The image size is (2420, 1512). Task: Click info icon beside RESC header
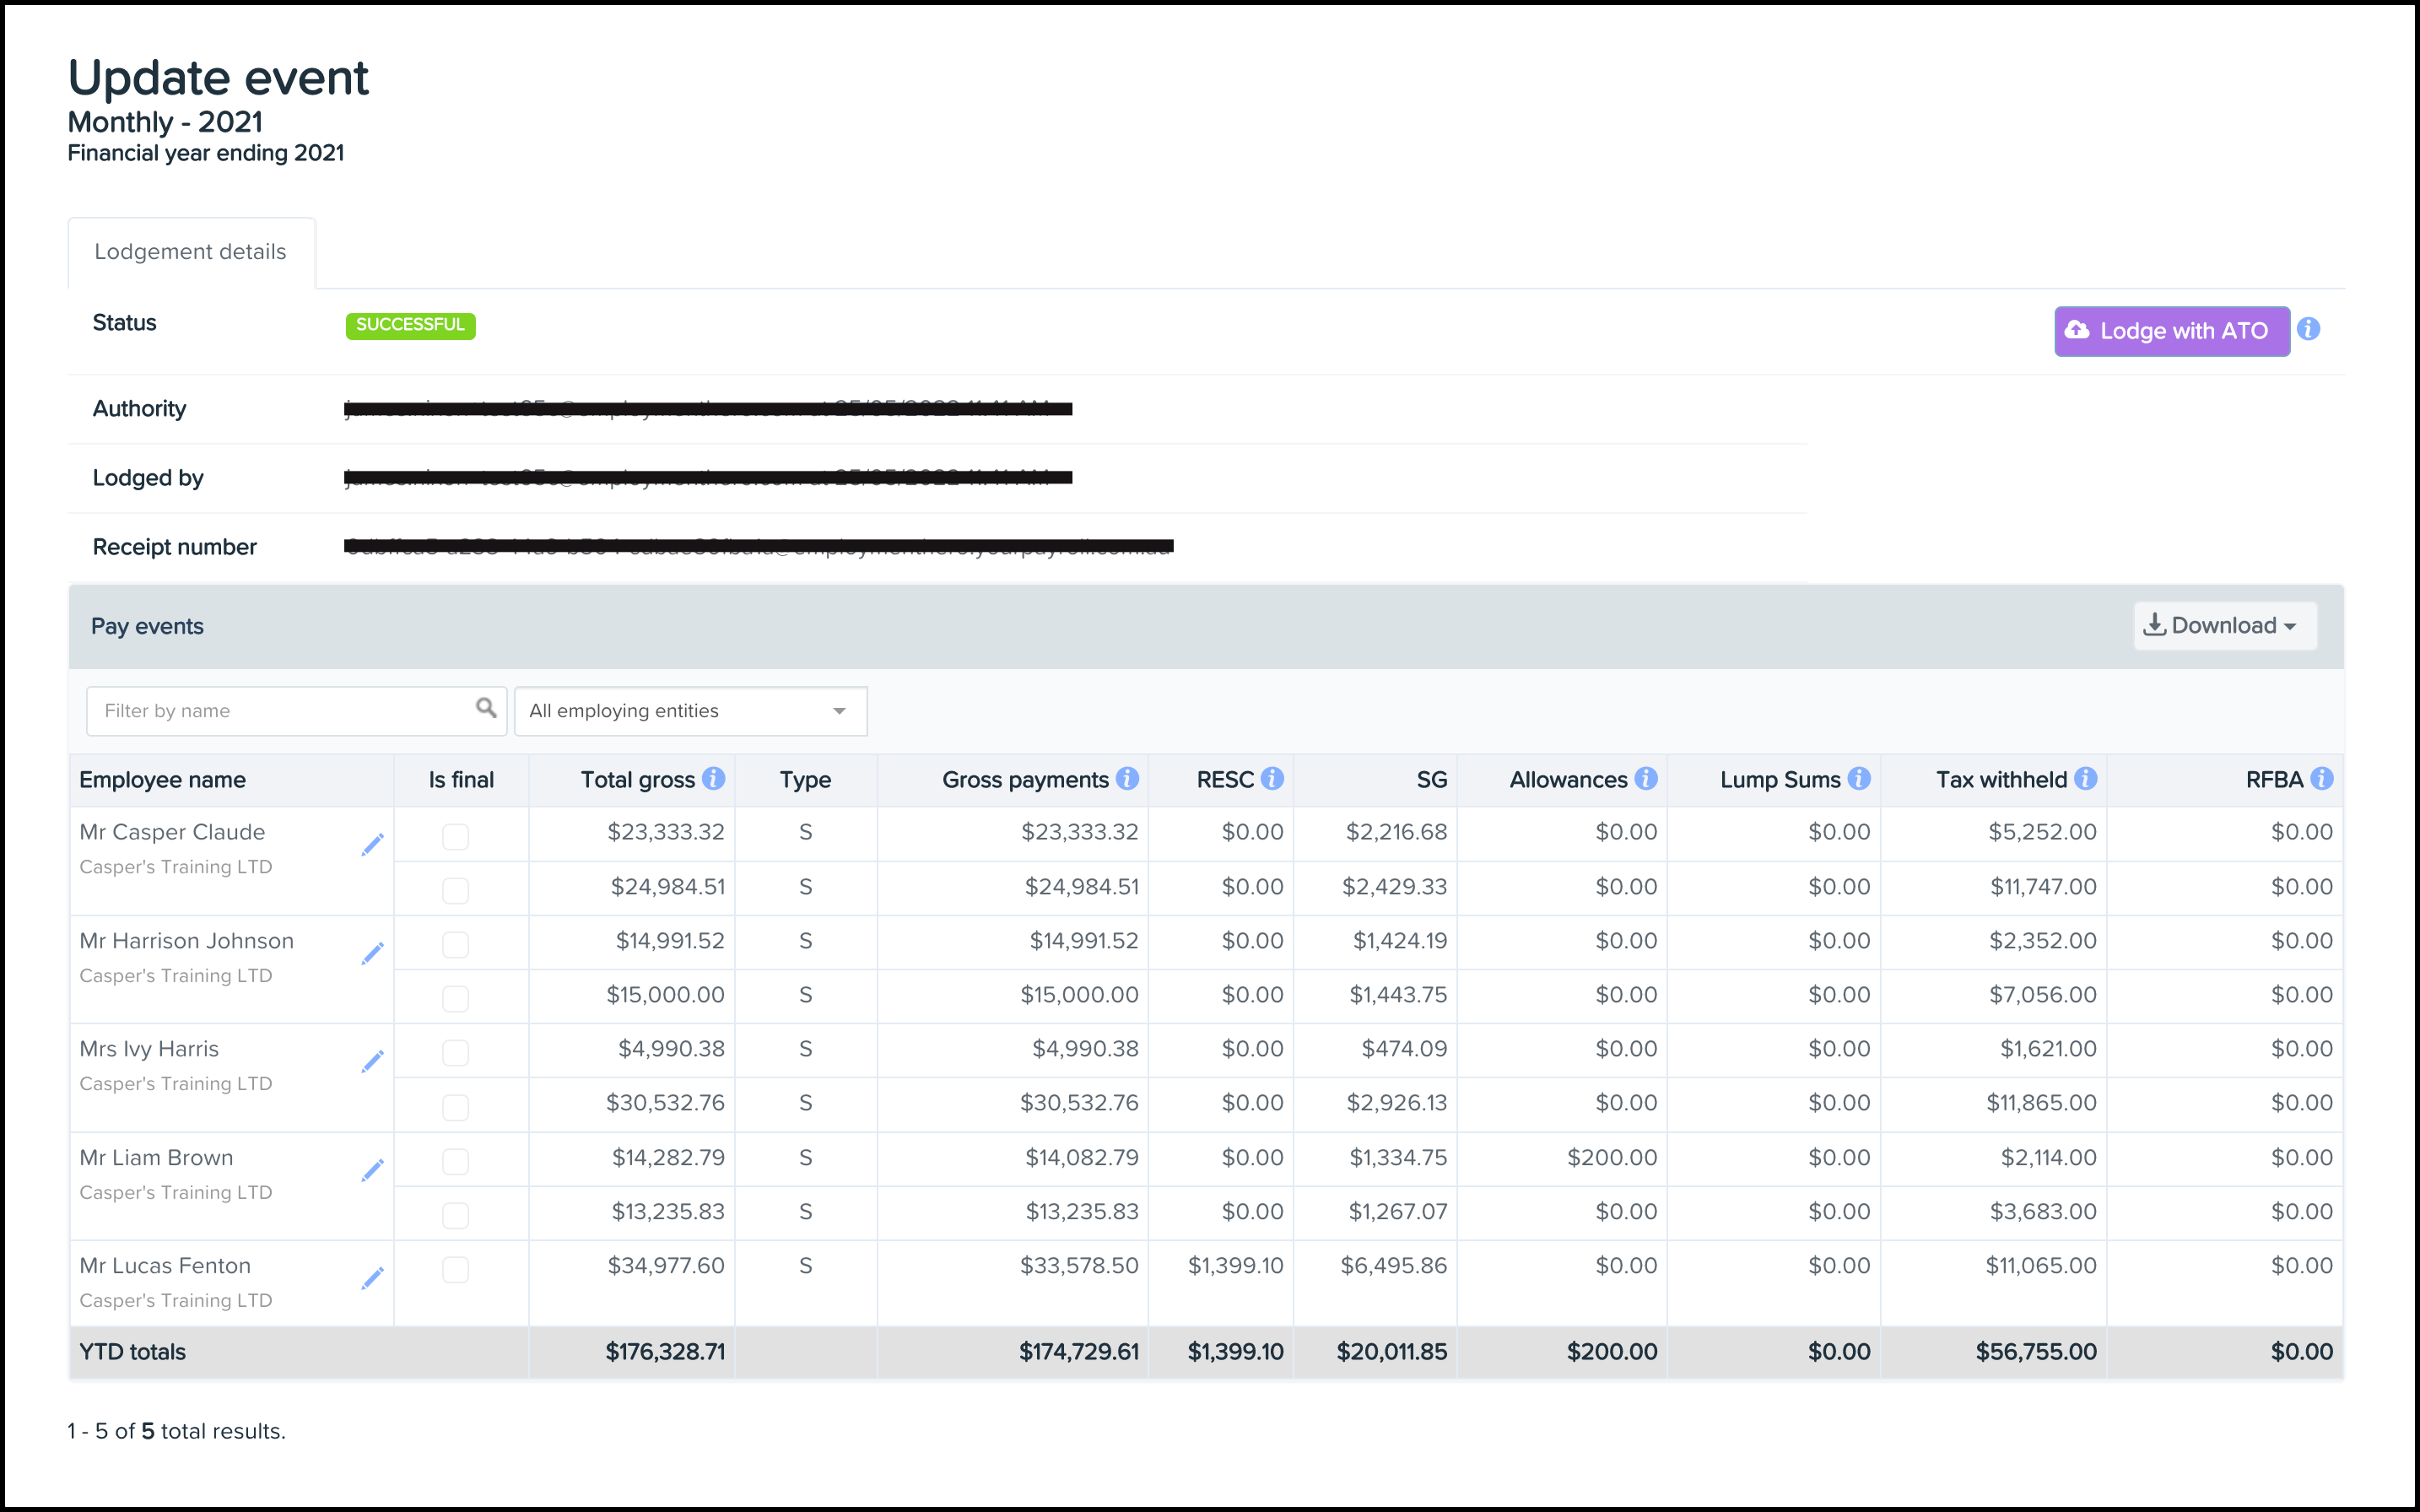1272,778
